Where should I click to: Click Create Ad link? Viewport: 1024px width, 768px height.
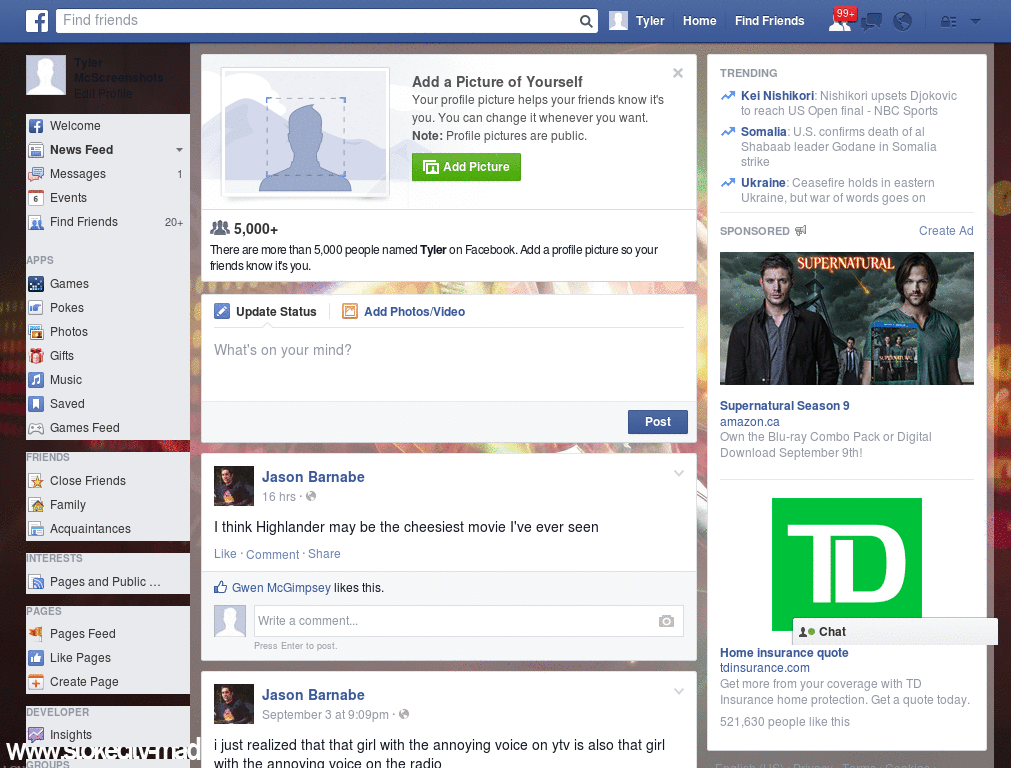click(946, 231)
